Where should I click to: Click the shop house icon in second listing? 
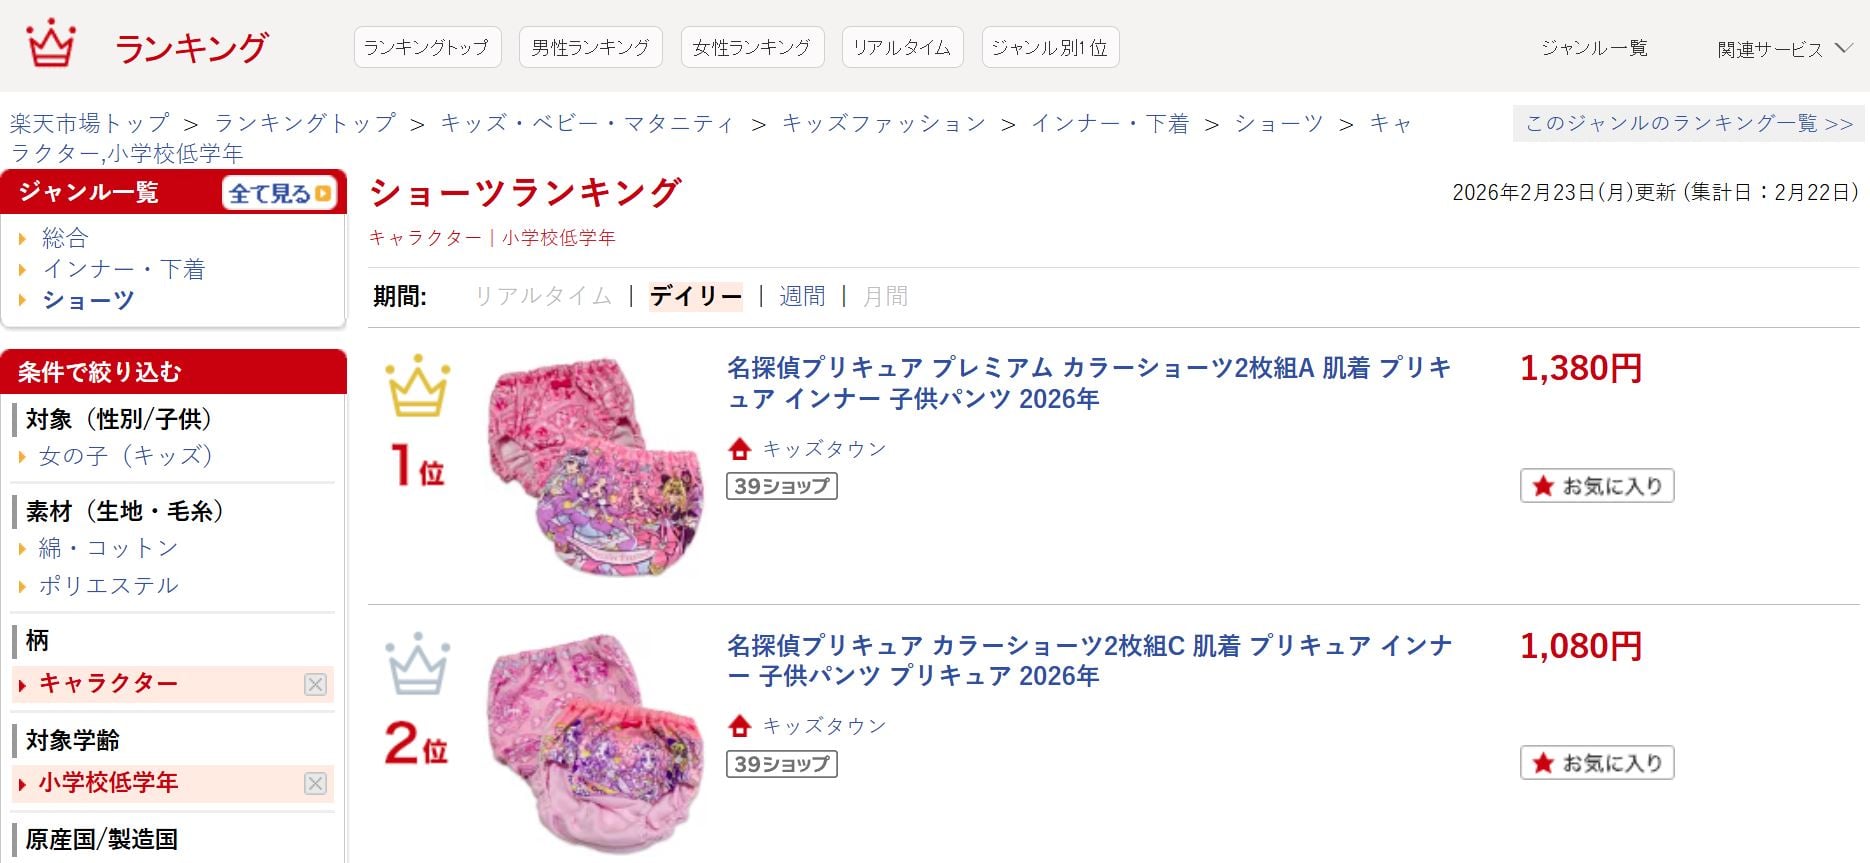[740, 726]
